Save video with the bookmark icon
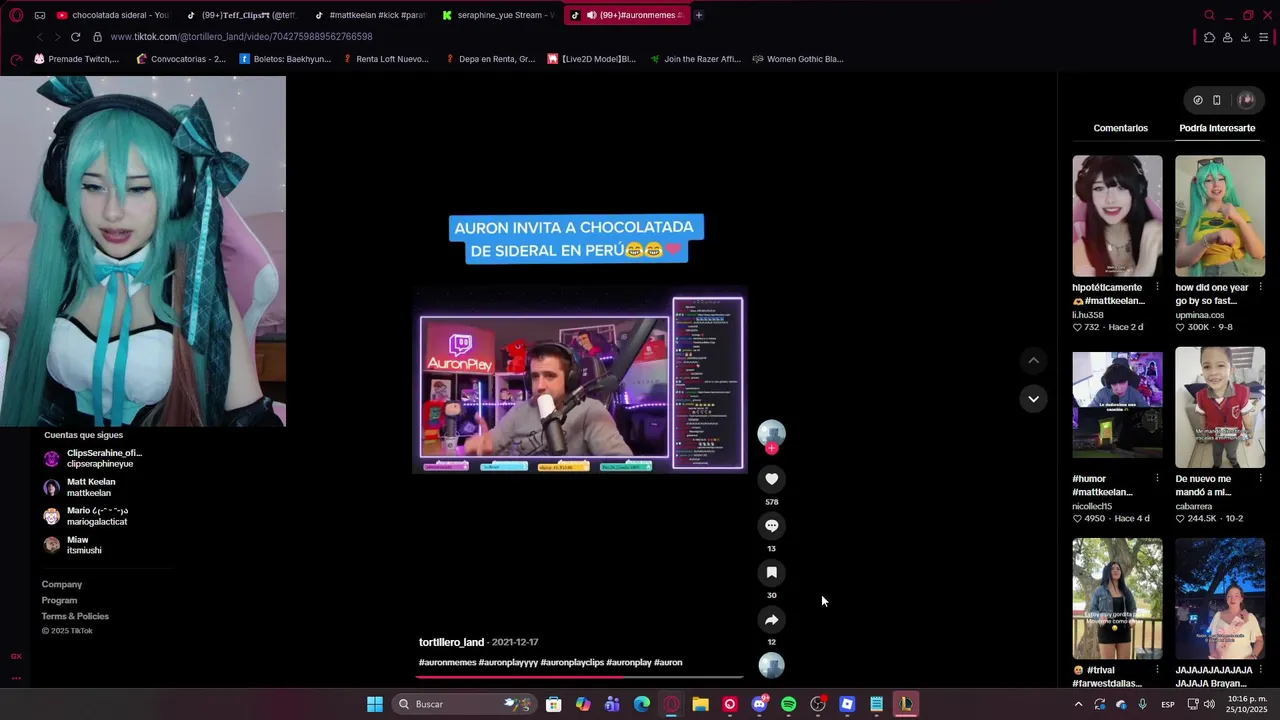This screenshot has height=720, width=1280. [771, 573]
